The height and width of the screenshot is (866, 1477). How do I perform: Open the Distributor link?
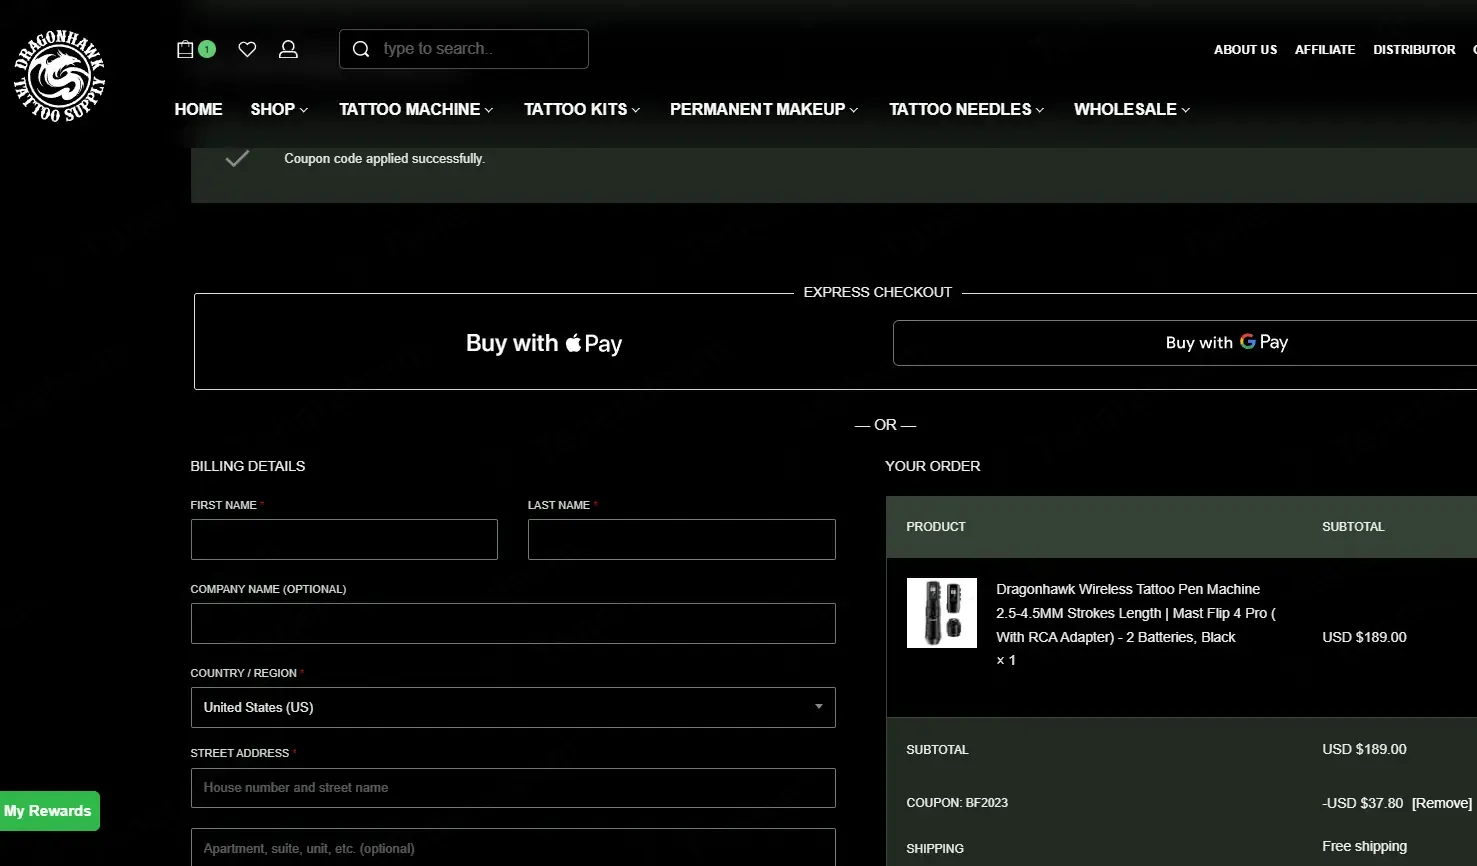(1414, 49)
